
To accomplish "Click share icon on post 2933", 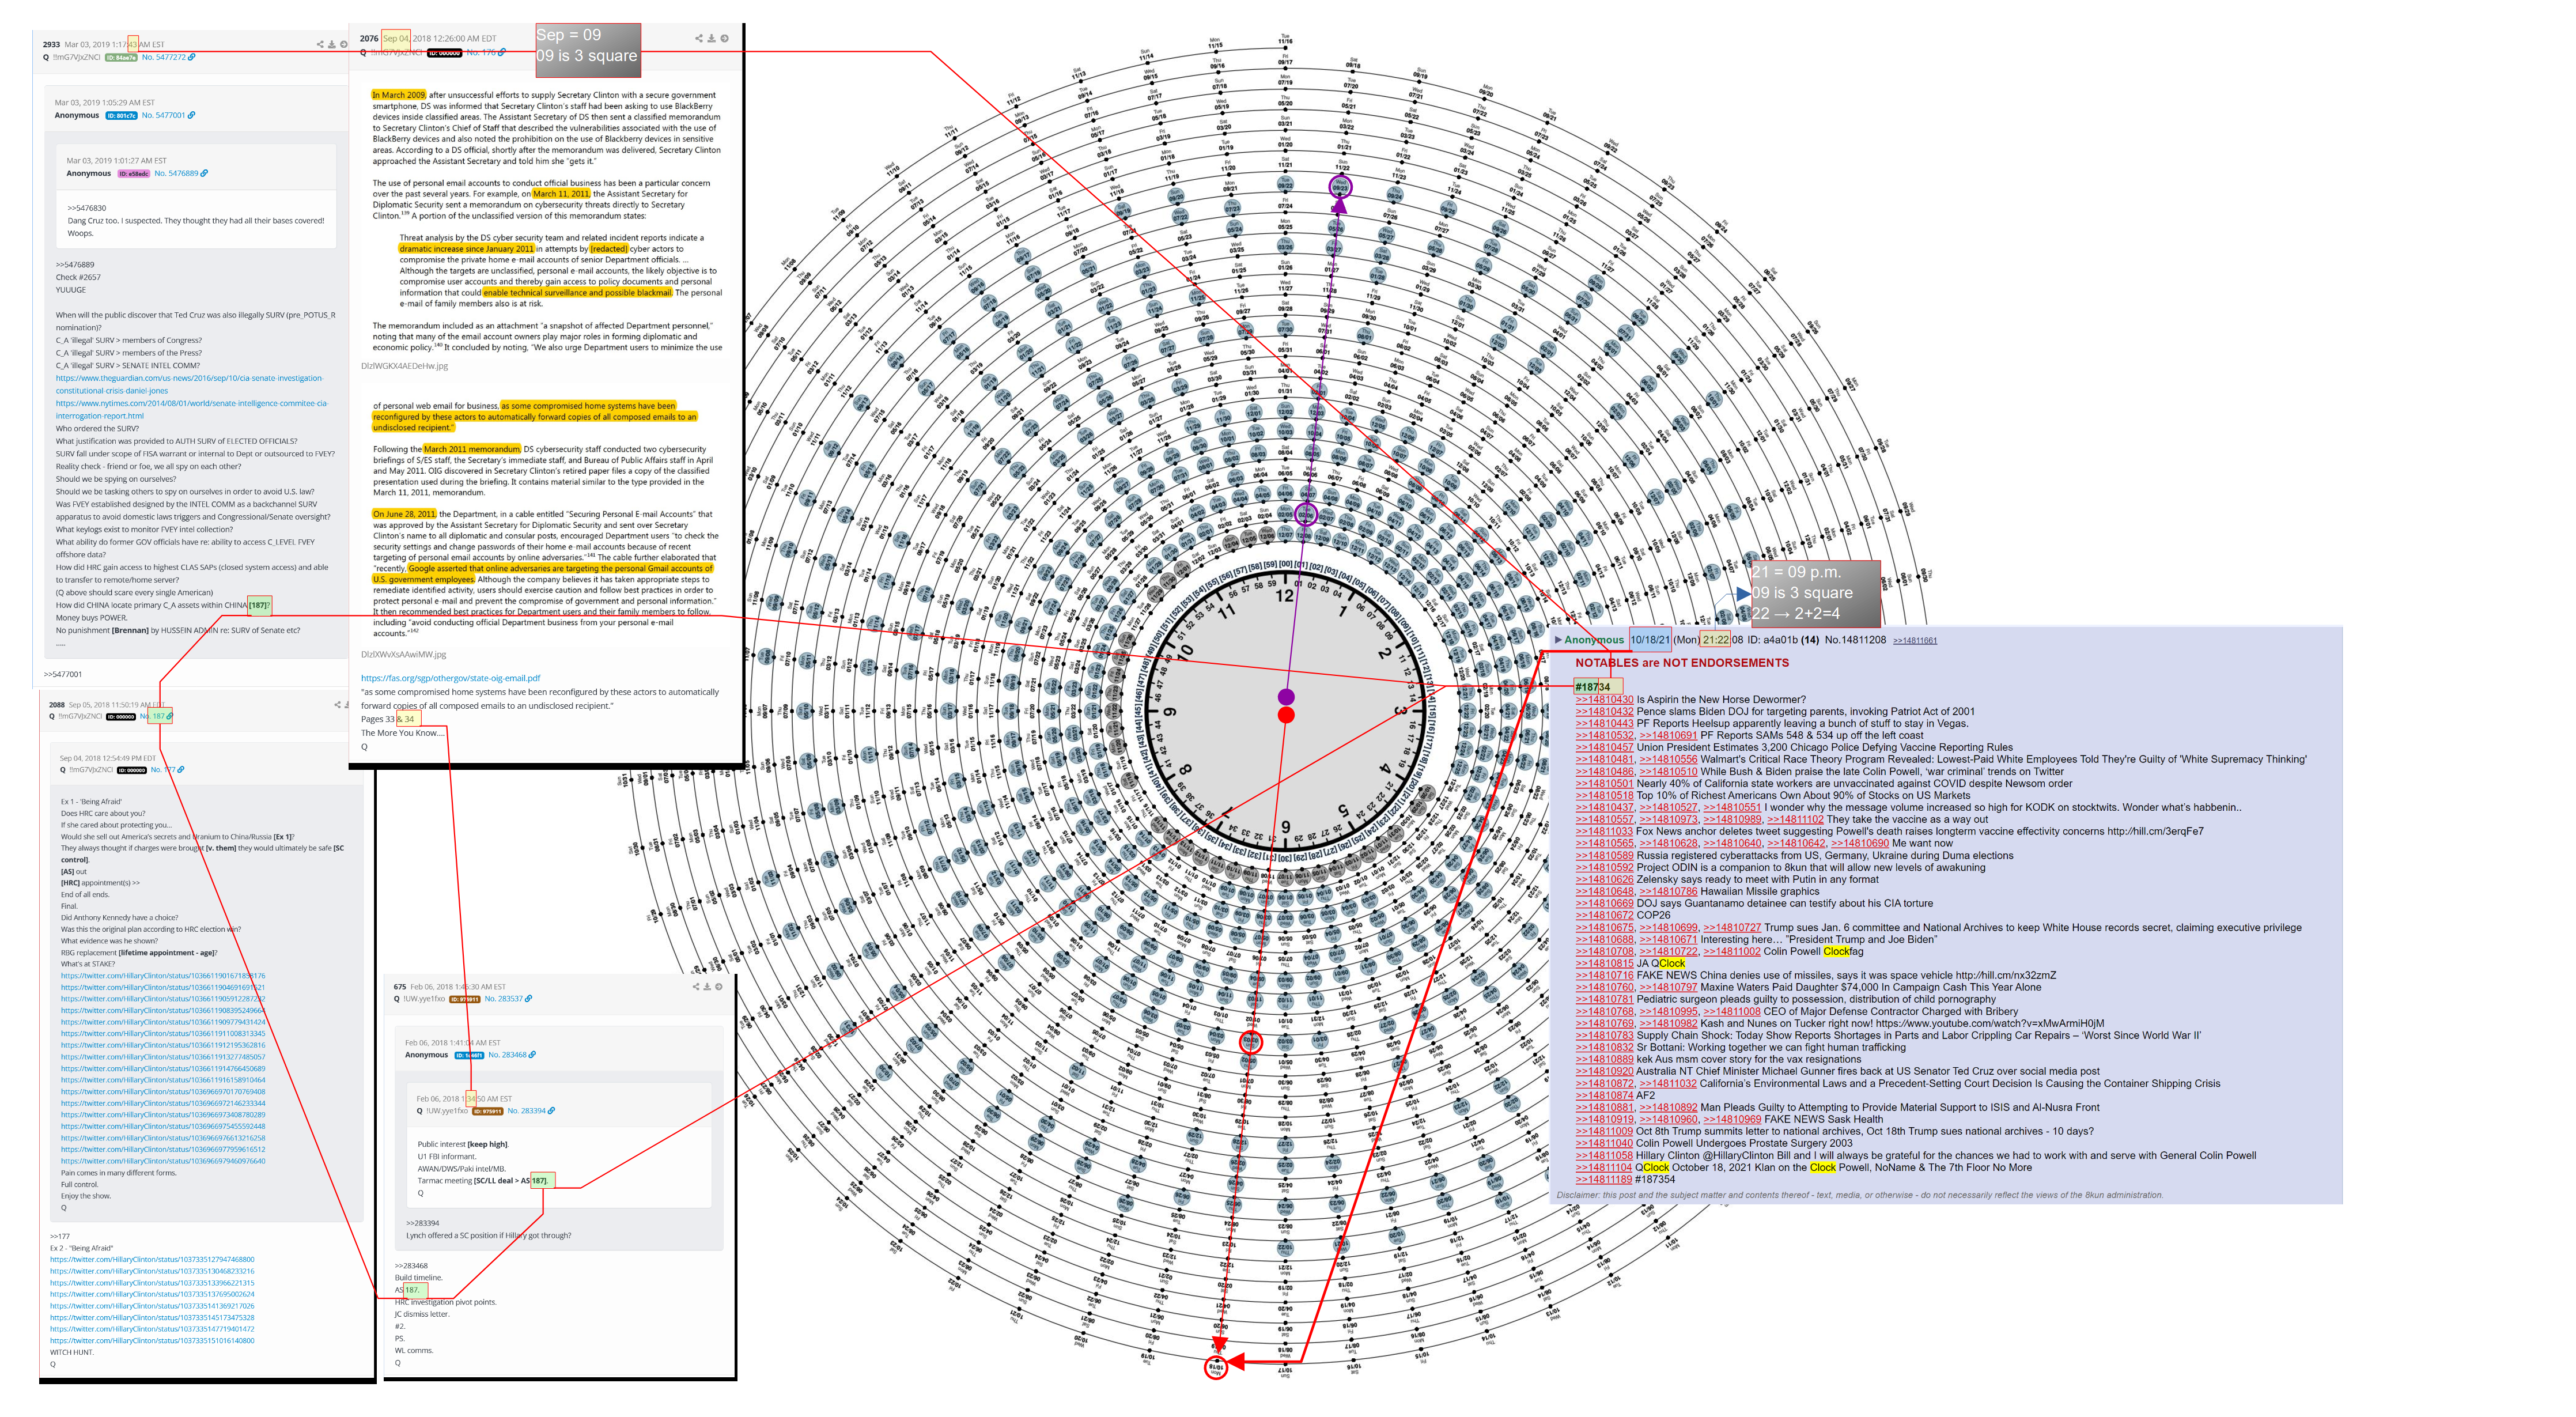I will click(x=320, y=44).
